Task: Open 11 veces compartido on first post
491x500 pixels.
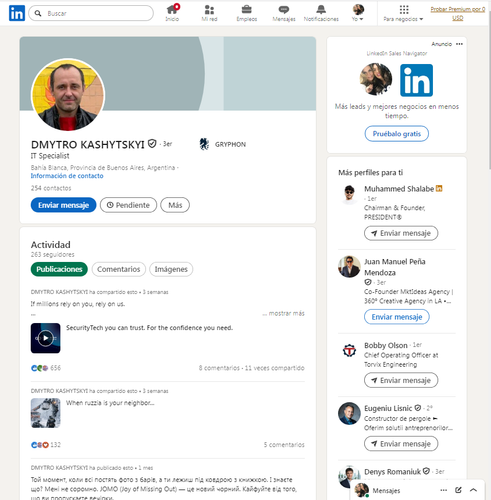Action: tap(275, 368)
